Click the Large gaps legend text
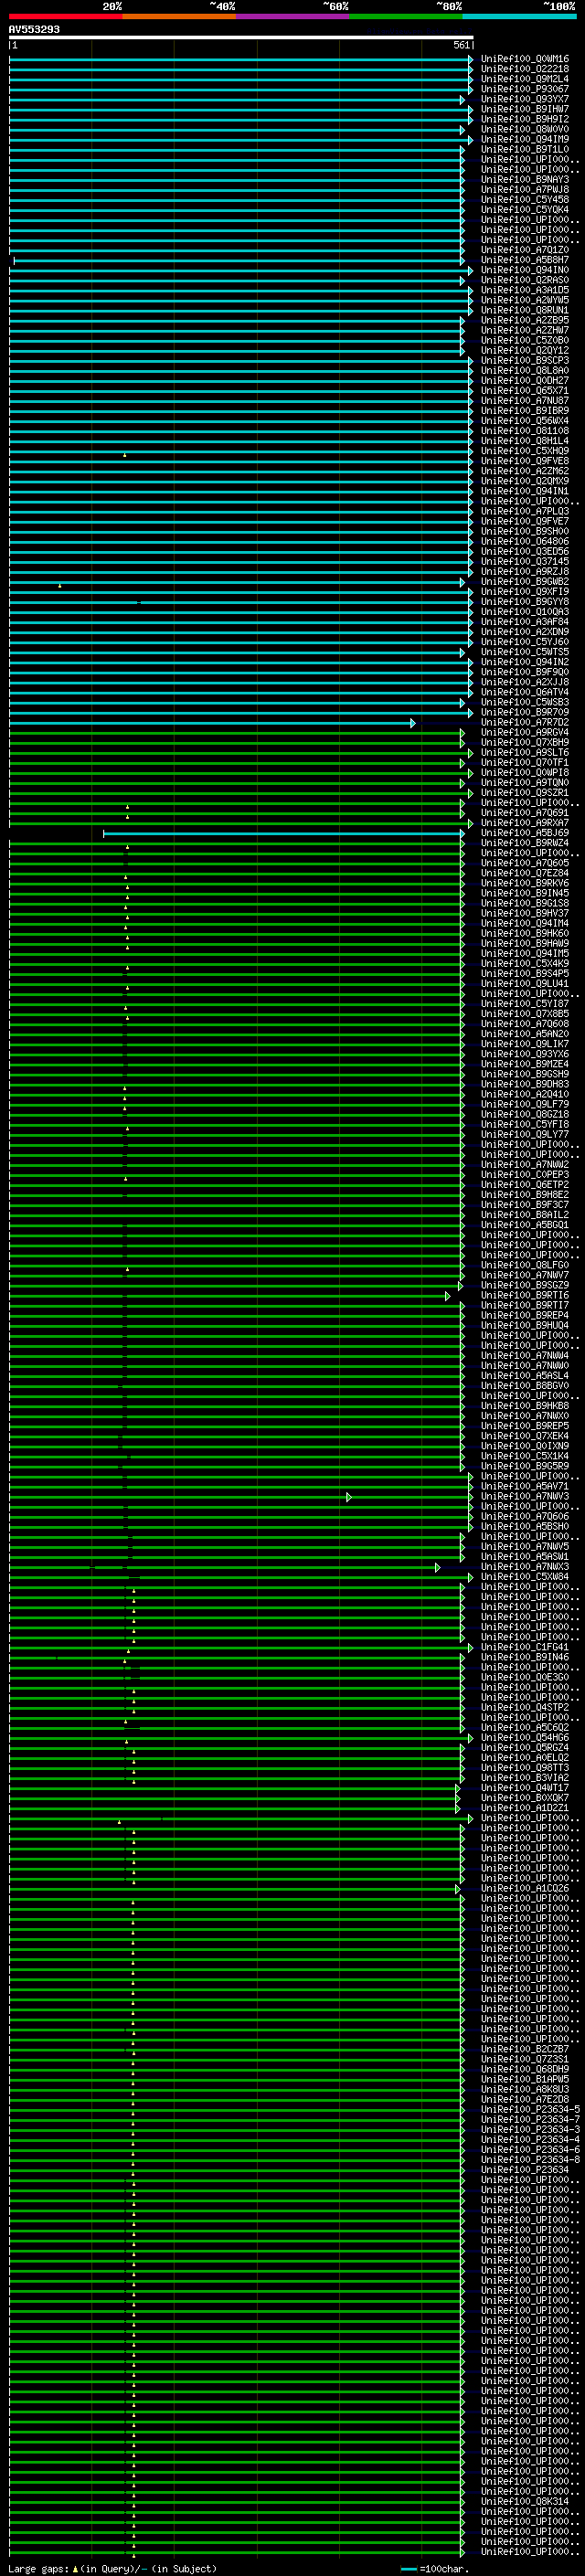The height and width of the screenshot is (2576, 585). tap(111, 2569)
